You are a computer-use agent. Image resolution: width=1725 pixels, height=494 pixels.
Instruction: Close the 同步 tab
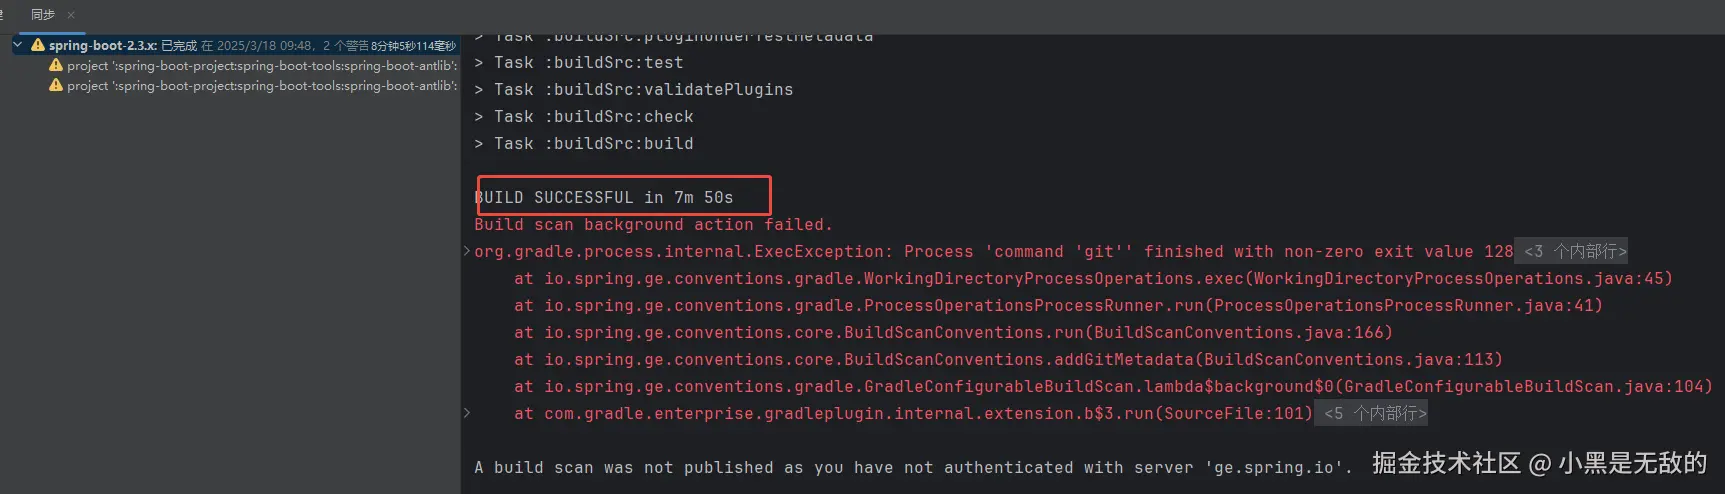point(71,15)
